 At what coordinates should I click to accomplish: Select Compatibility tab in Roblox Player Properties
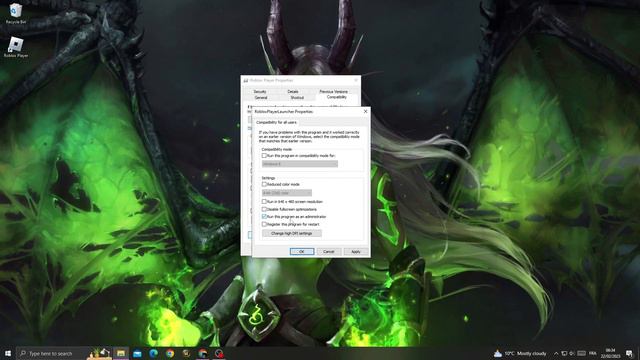337,97
